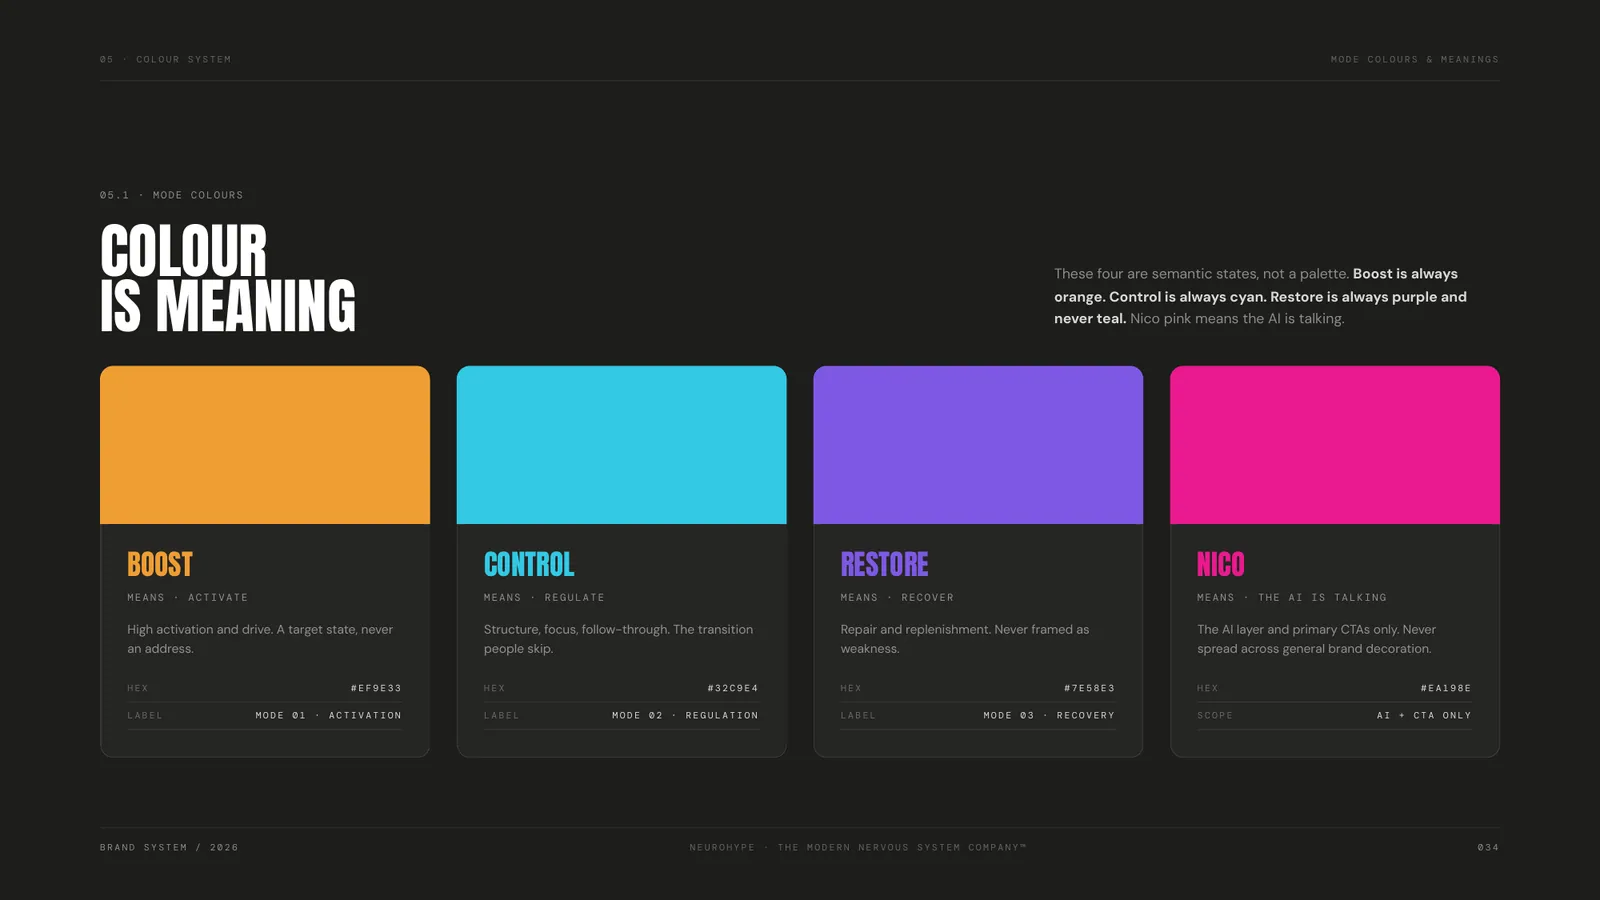Click the LABEL field label in Control card
The width and height of the screenshot is (1600, 900).
point(502,715)
